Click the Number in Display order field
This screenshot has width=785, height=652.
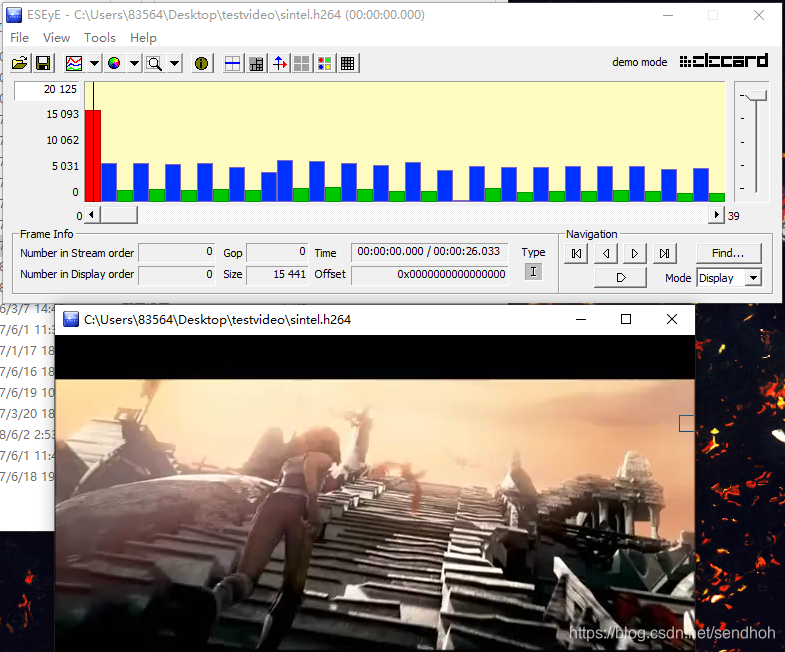point(177,275)
